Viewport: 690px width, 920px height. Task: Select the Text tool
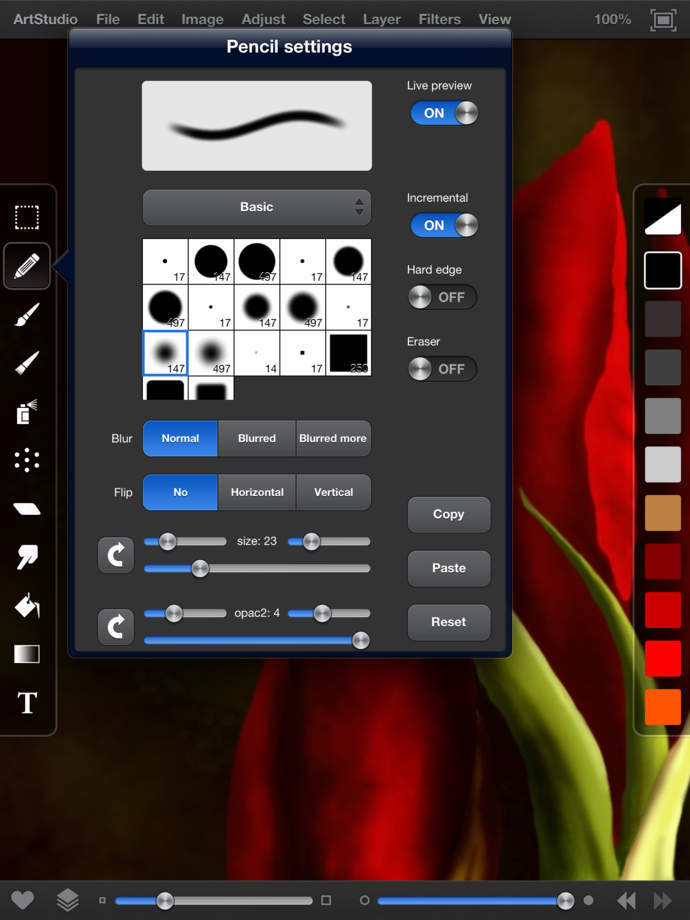click(27, 703)
